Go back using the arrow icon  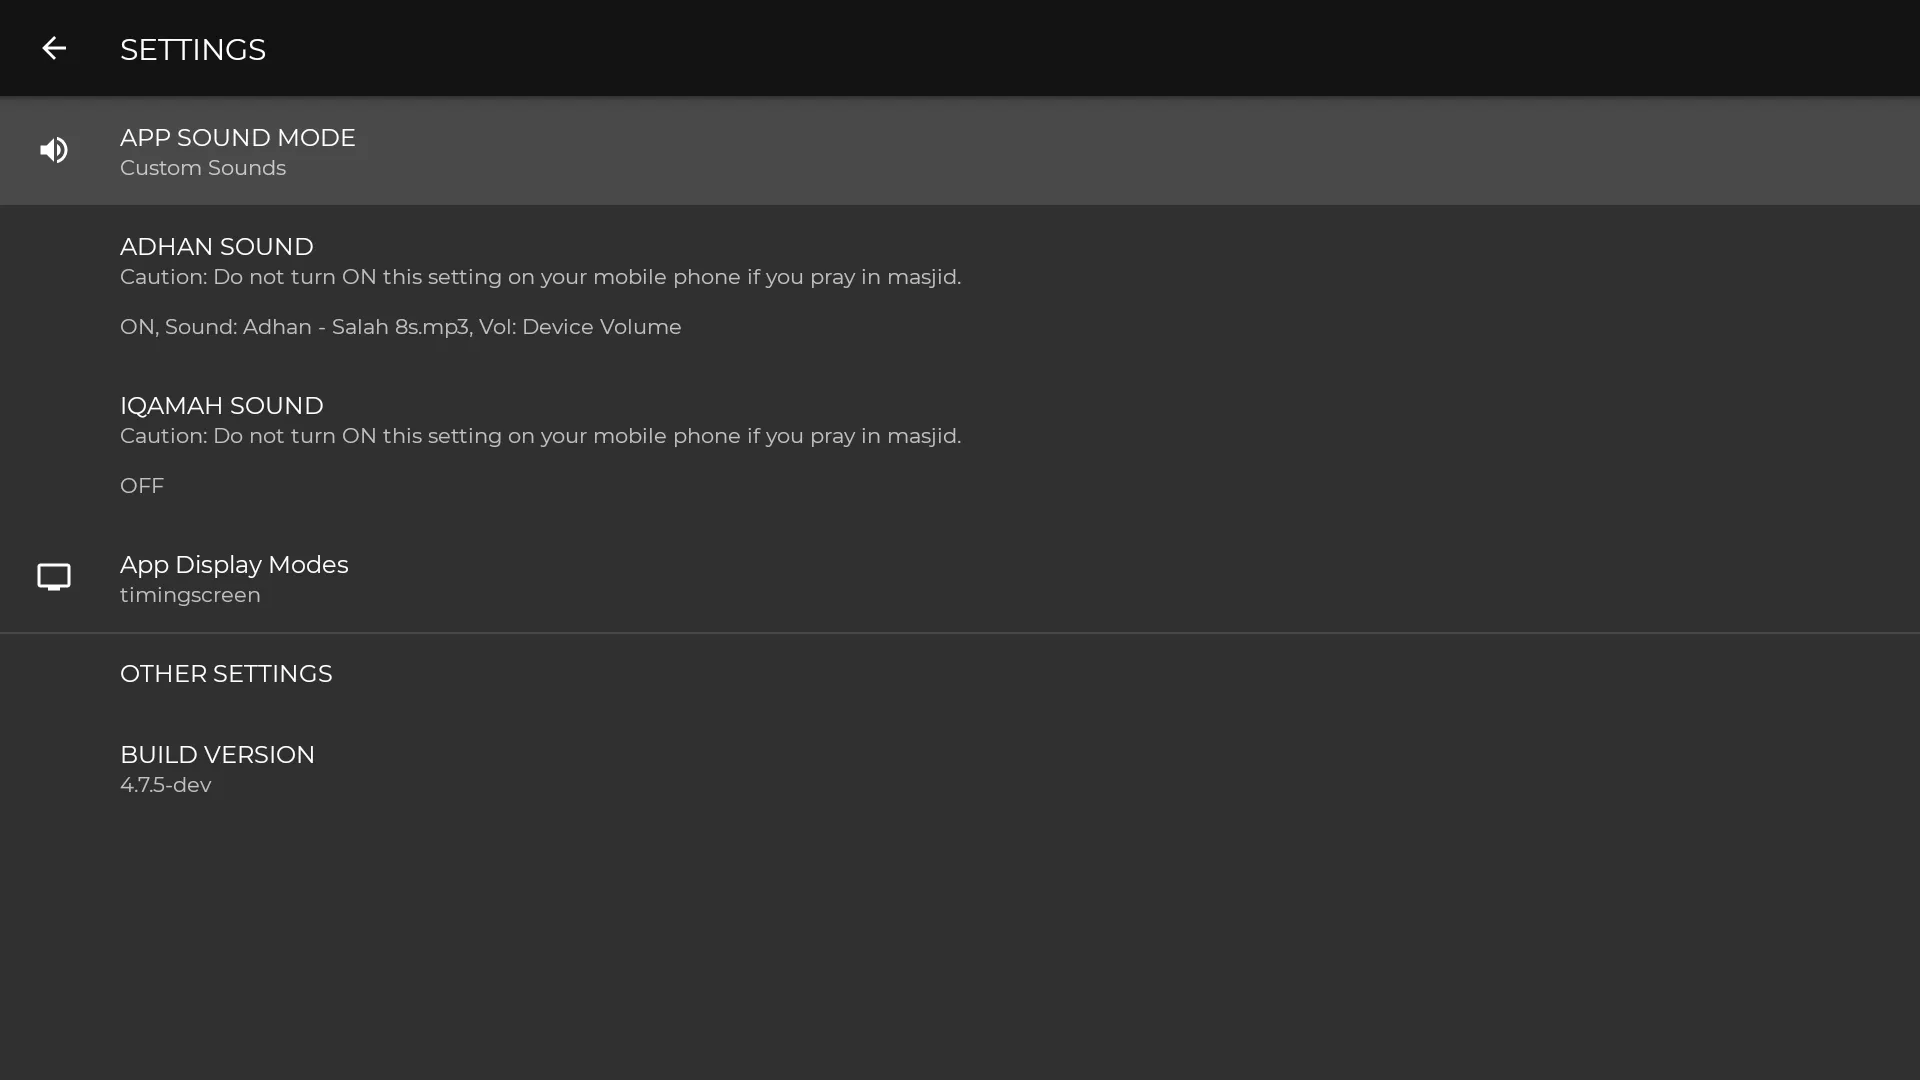[x=53, y=48]
